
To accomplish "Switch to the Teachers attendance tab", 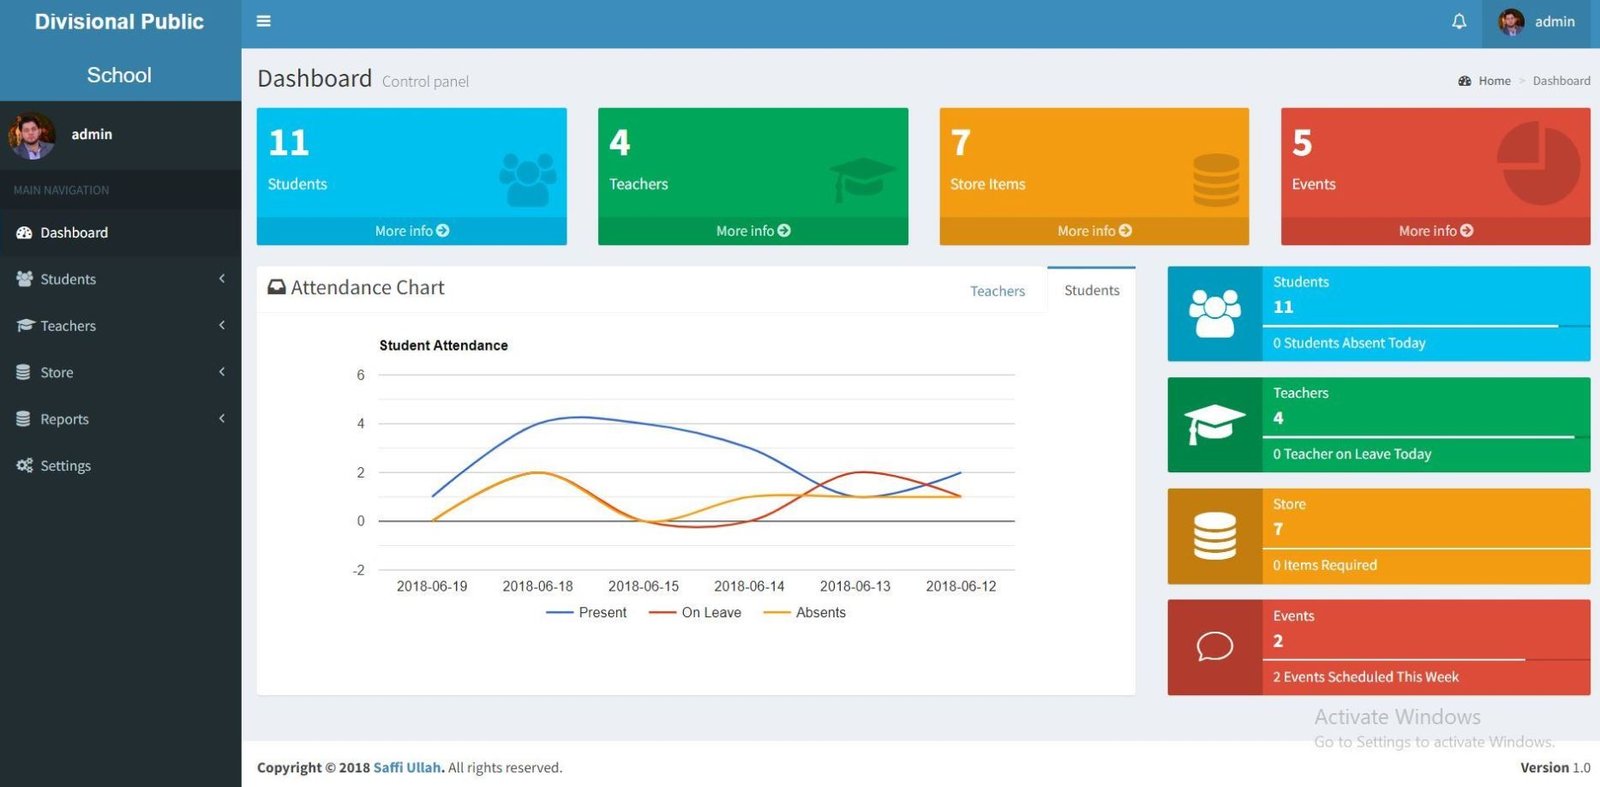I will 997,291.
